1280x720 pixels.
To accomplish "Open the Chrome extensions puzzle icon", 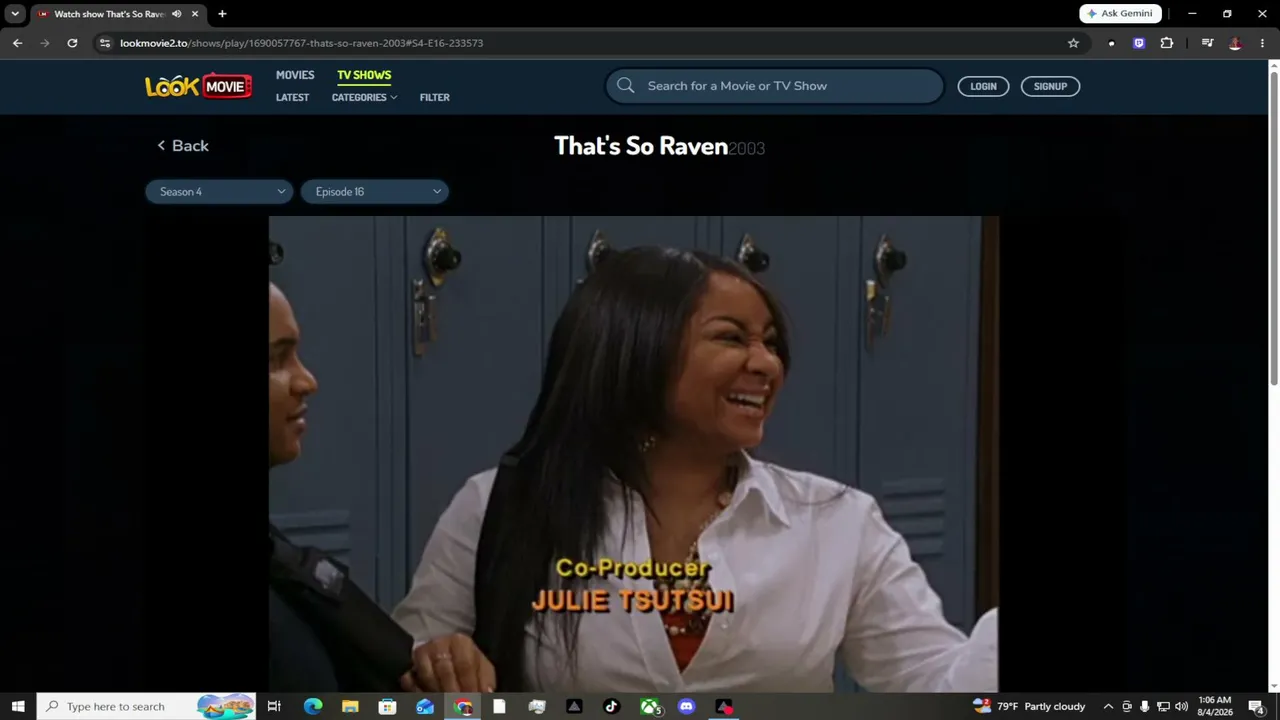I will (x=1166, y=43).
